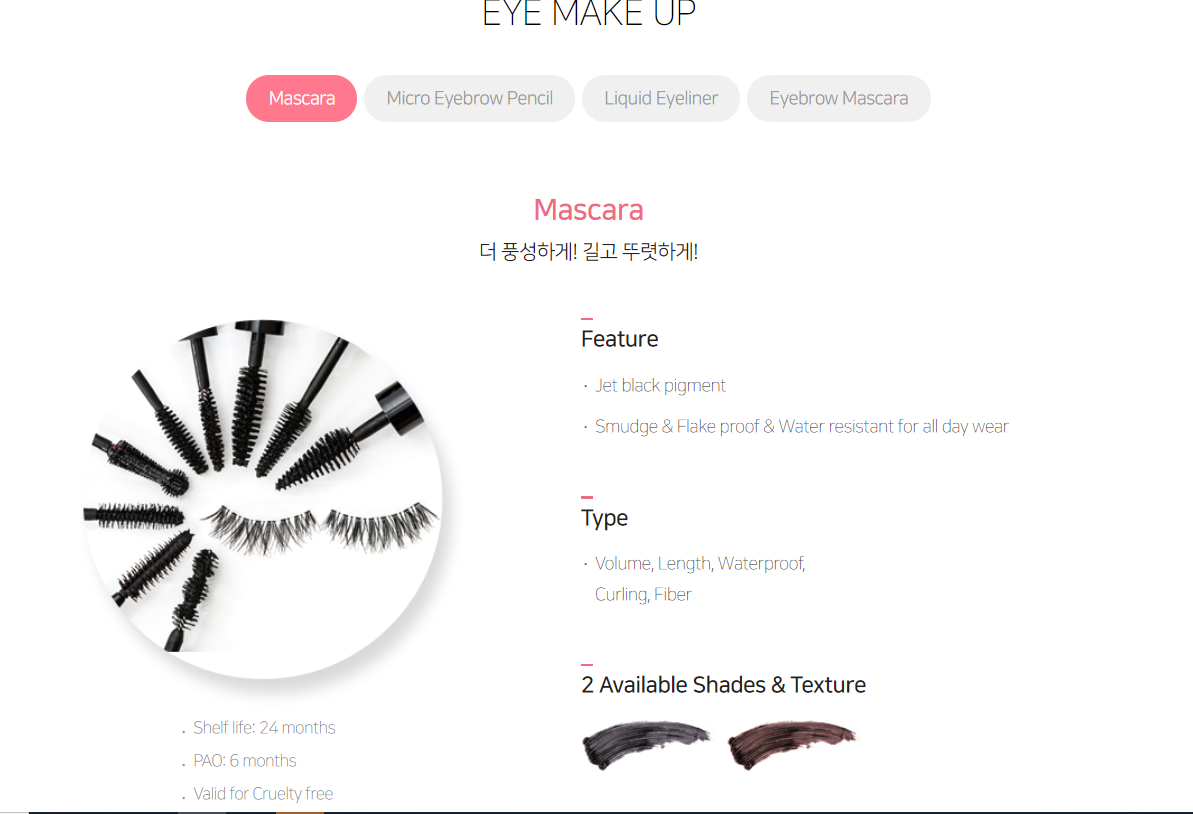The height and width of the screenshot is (814, 1193).
Task: Select the Jet black pigment bullet
Action: tap(660, 386)
